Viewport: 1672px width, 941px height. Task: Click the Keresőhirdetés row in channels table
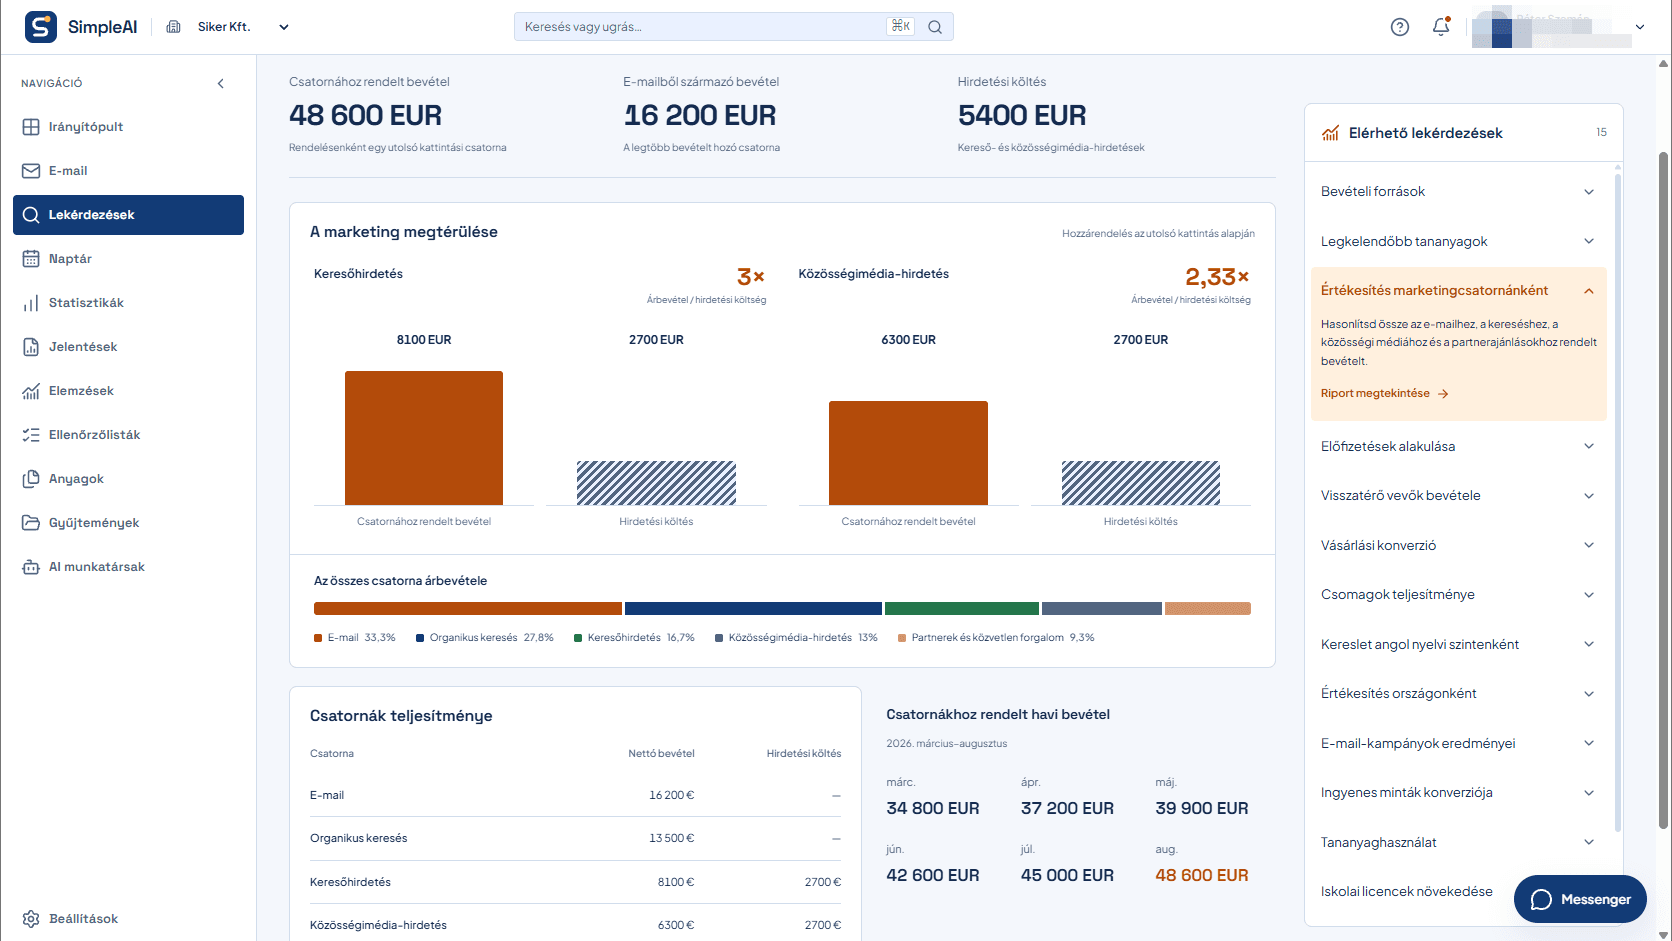(575, 882)
